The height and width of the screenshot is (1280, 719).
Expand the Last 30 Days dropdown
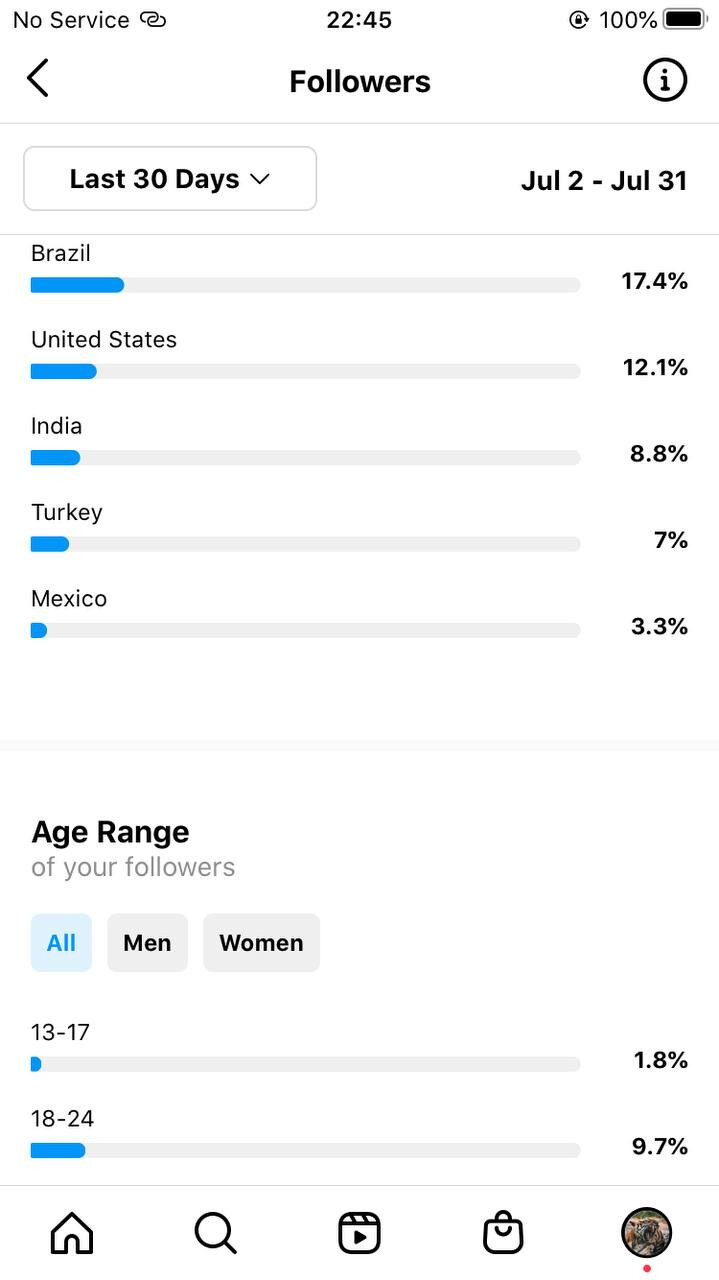tap(170, 179)
